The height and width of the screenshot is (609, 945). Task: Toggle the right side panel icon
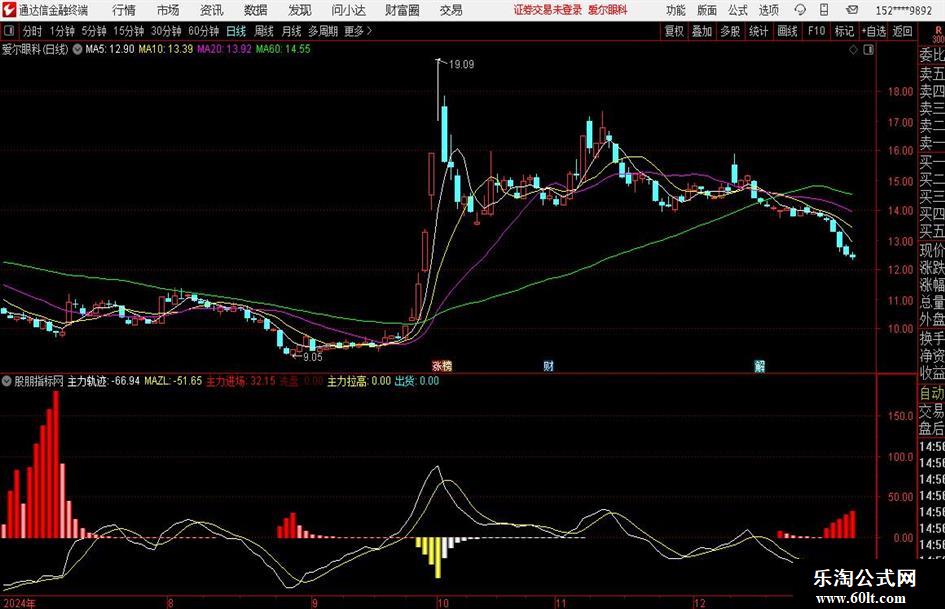coord(868,50)
